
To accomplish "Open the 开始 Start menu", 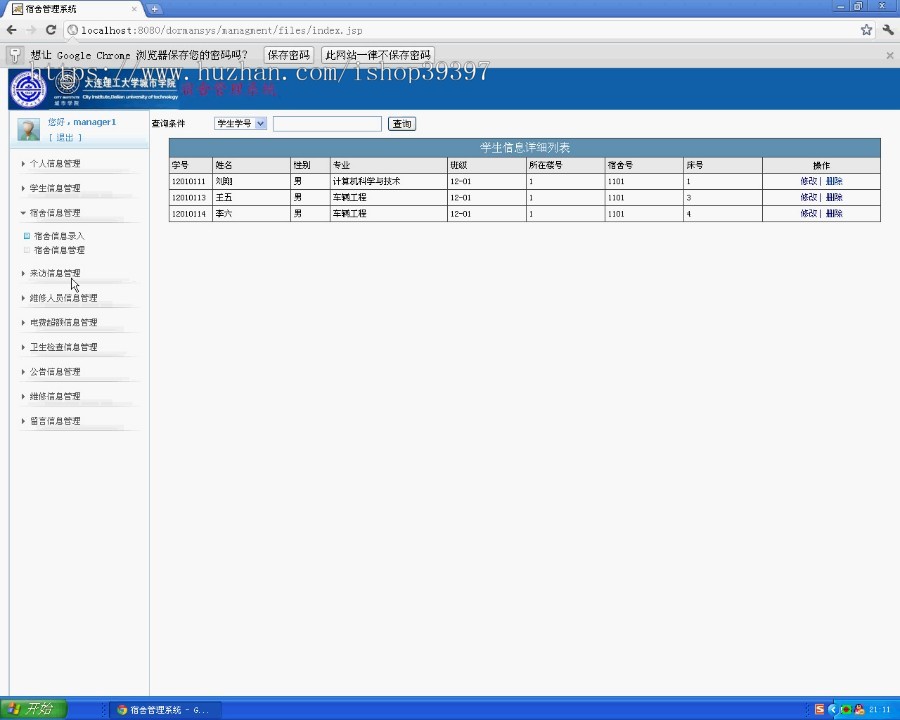I will pos(33,709).
